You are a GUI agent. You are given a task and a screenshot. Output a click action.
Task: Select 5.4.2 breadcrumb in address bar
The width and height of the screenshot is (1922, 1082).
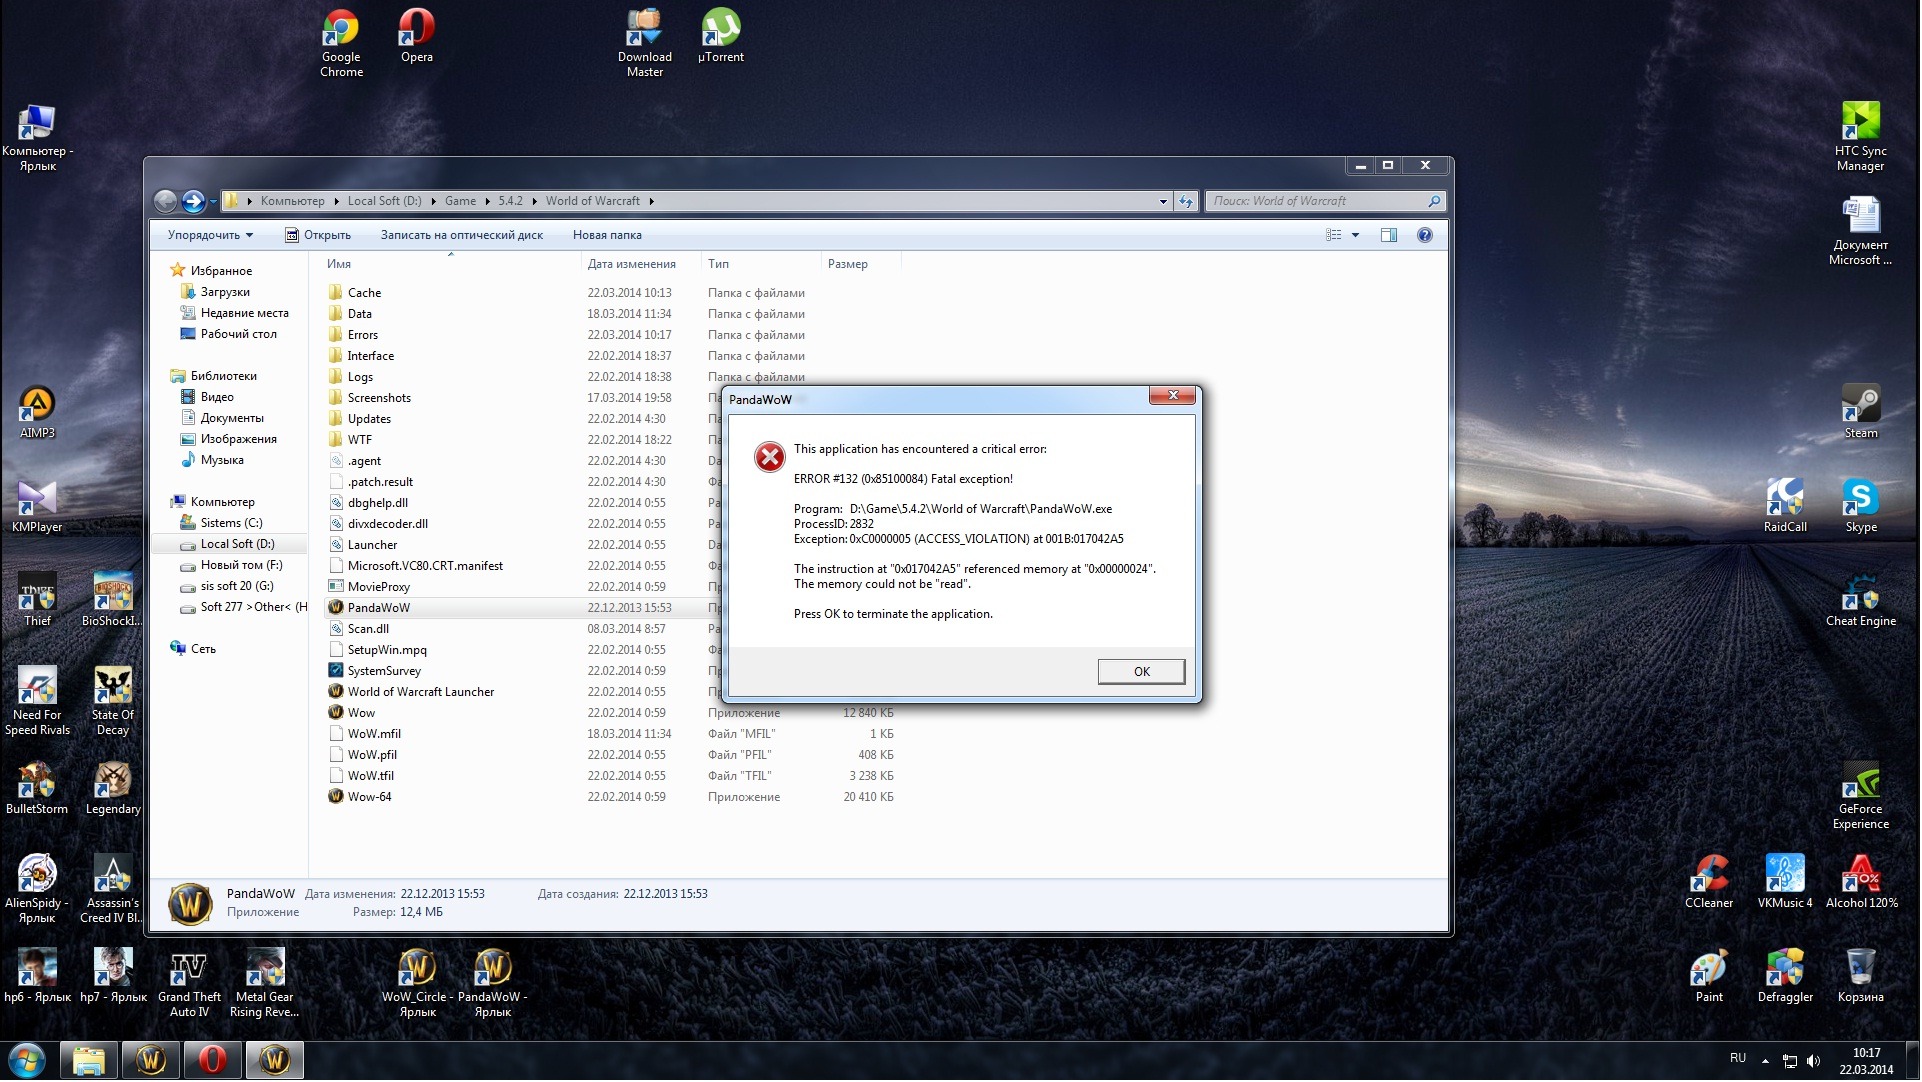[510, 201]
